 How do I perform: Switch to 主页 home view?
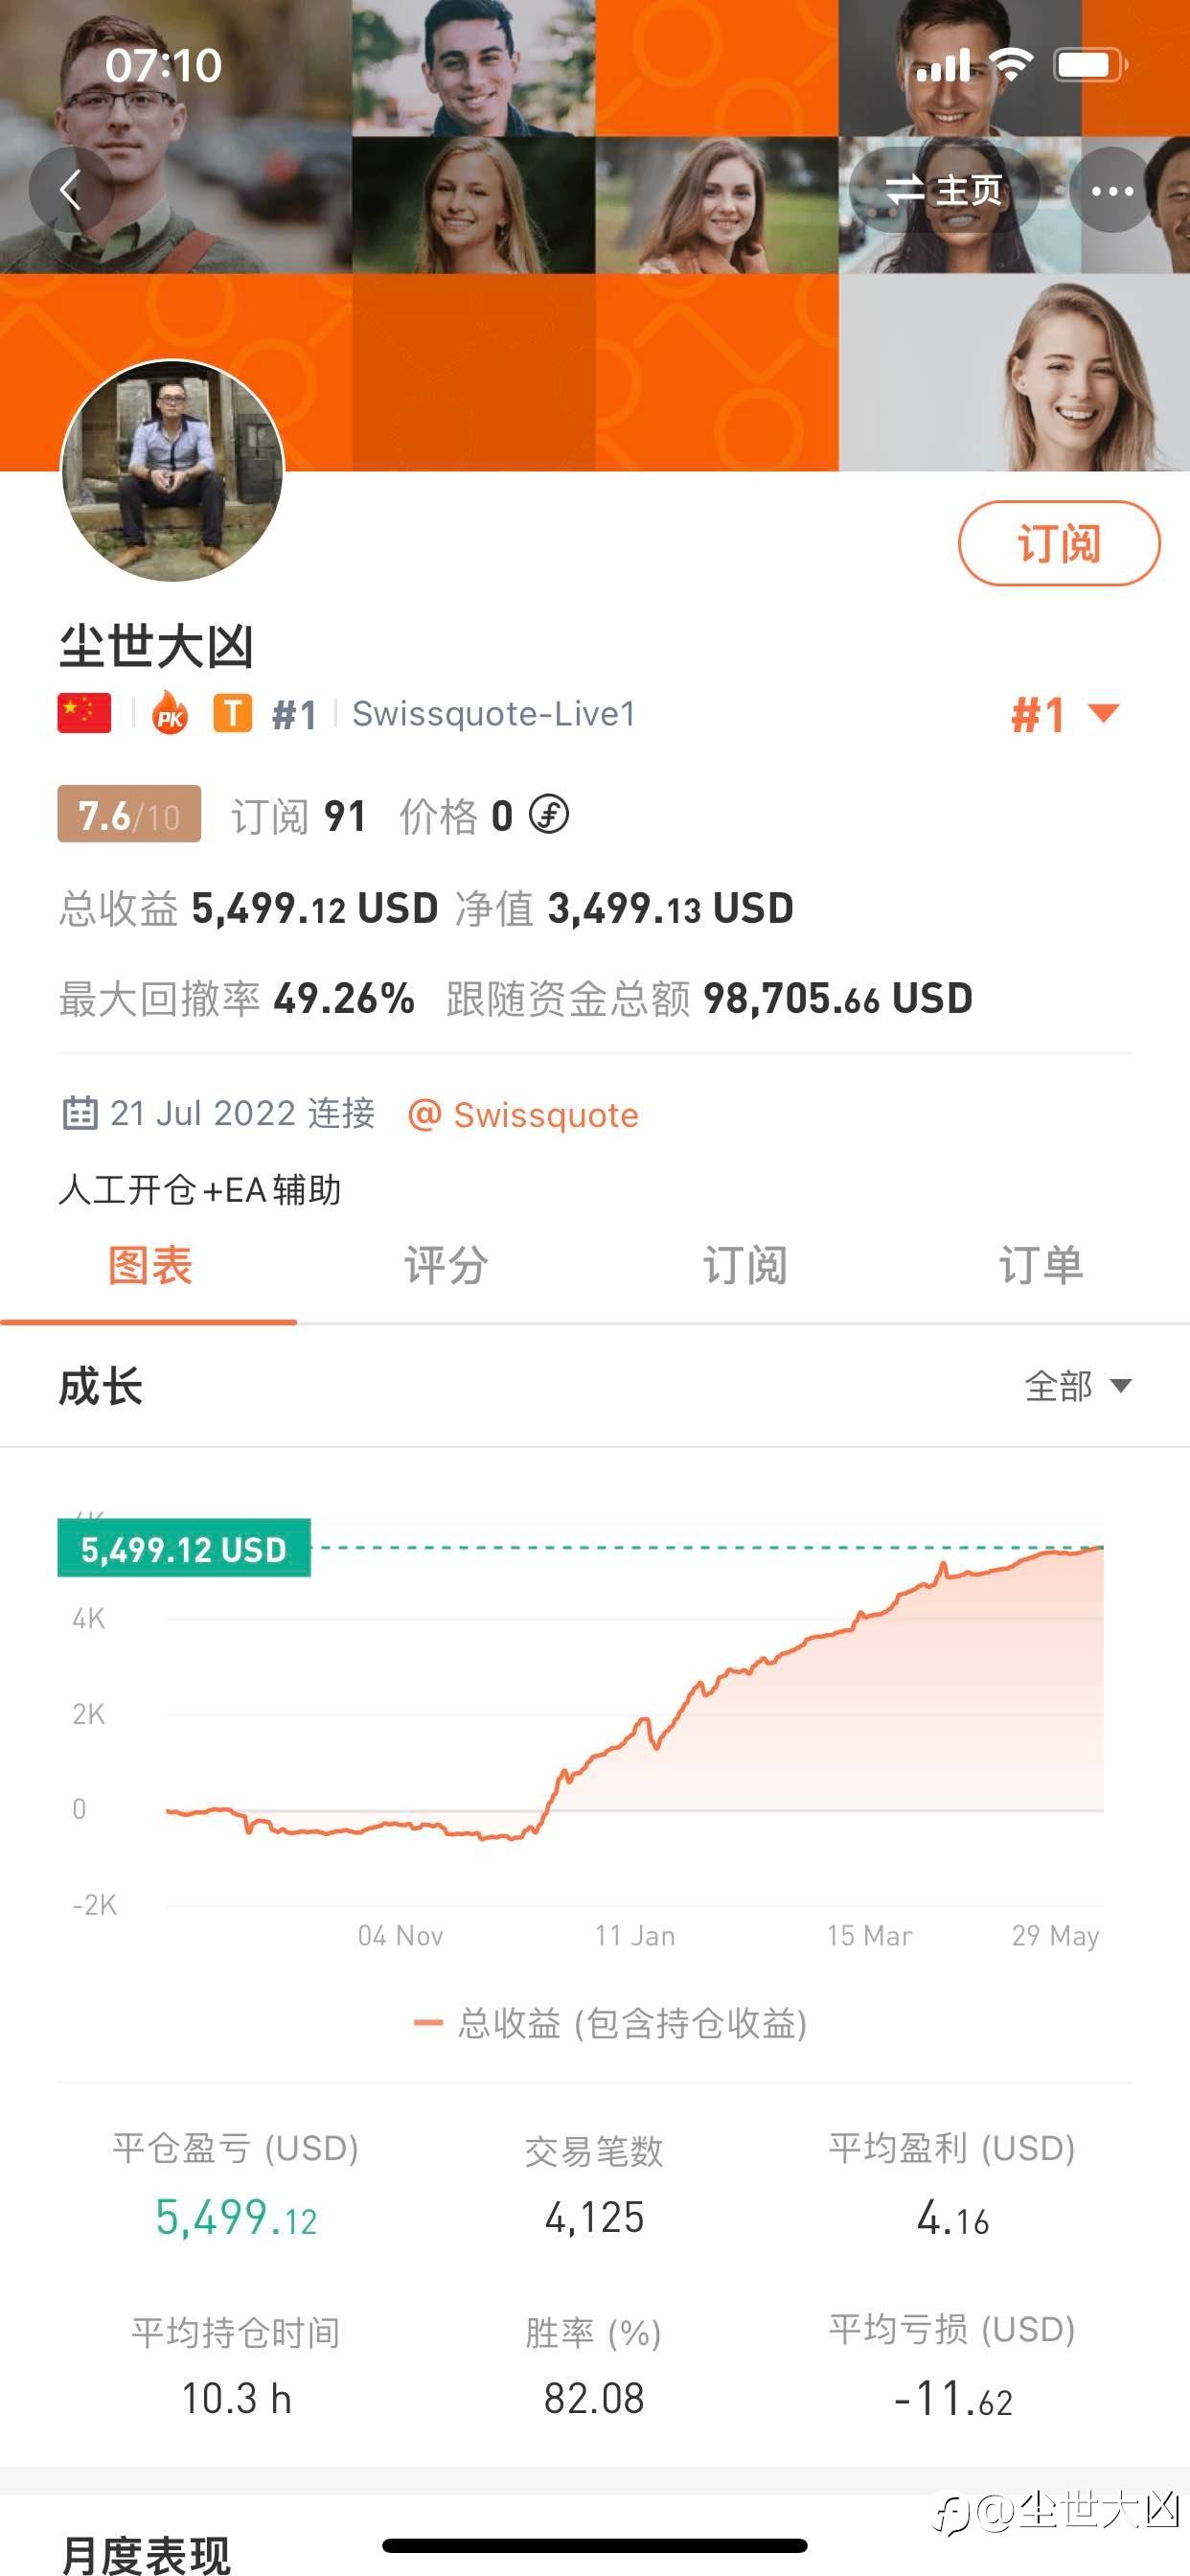tap(944, 190)
